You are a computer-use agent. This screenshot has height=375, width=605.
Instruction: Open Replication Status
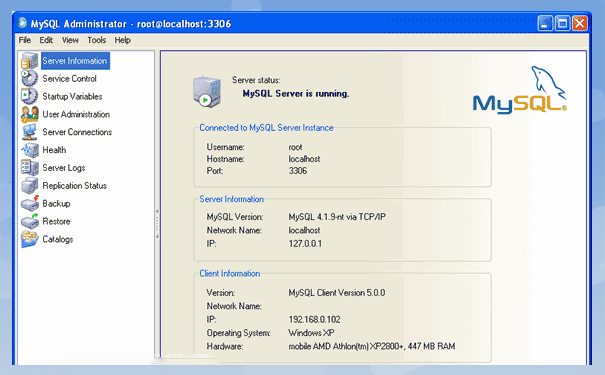[74, 186]
